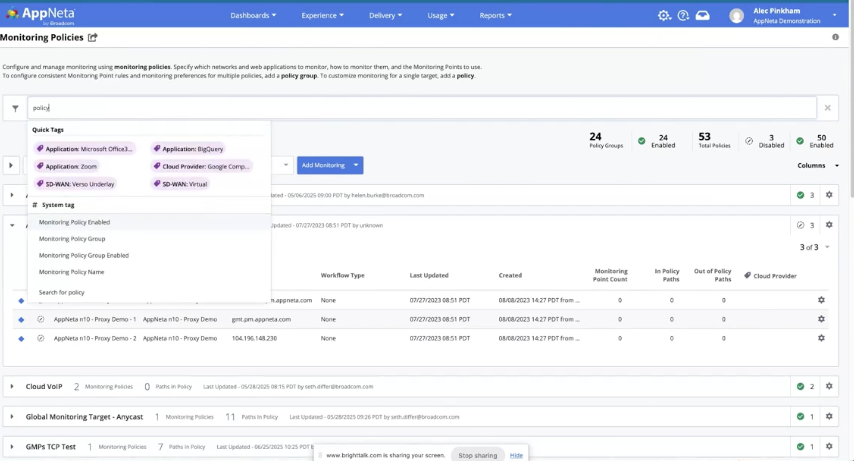Select Application: Zoom quick tag
Viewport: 854px width, 461px height.
click(x=66, y=166)
